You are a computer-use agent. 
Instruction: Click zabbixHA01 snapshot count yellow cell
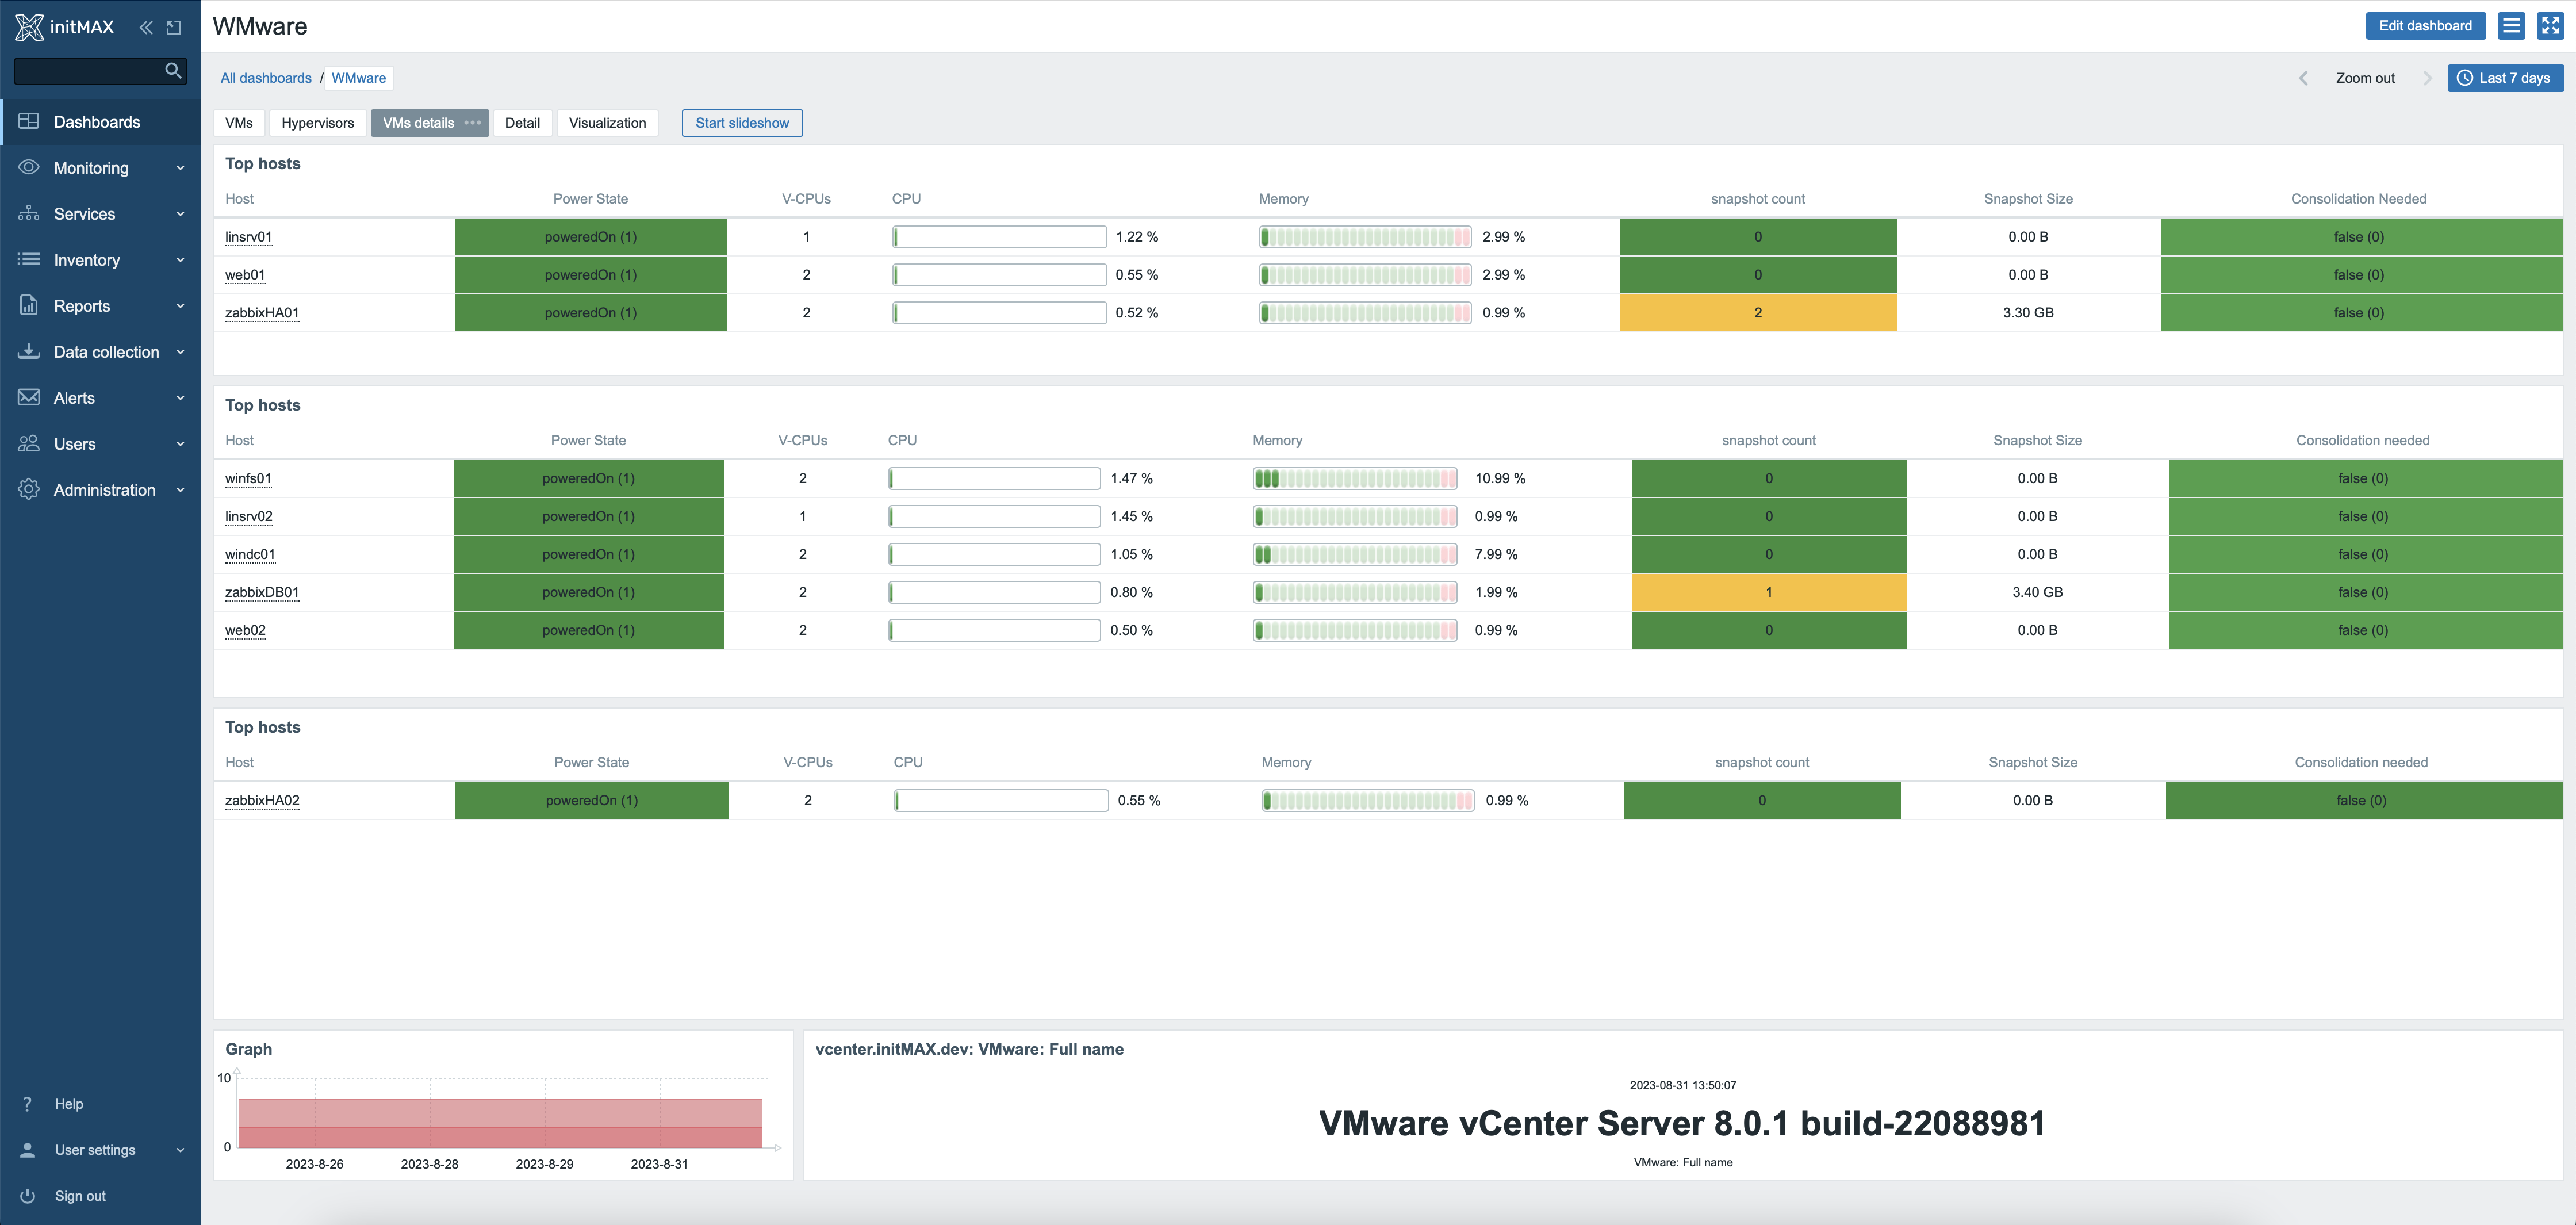click(x=1758, y=313)
